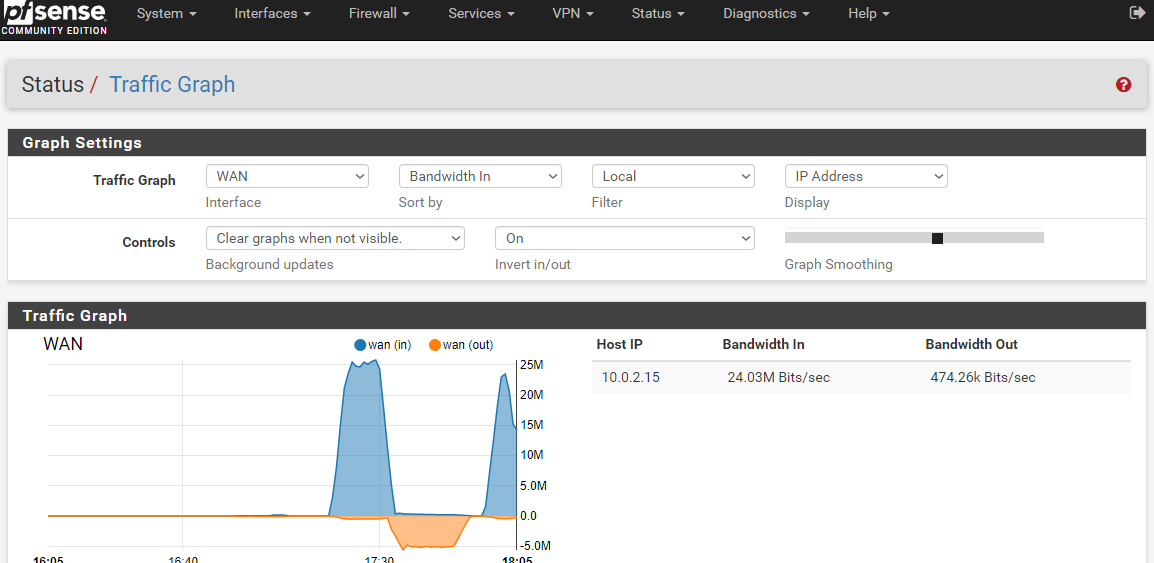Open the VPN menu
Viewport: 1154px width, 563px height.
coord(573,14)
